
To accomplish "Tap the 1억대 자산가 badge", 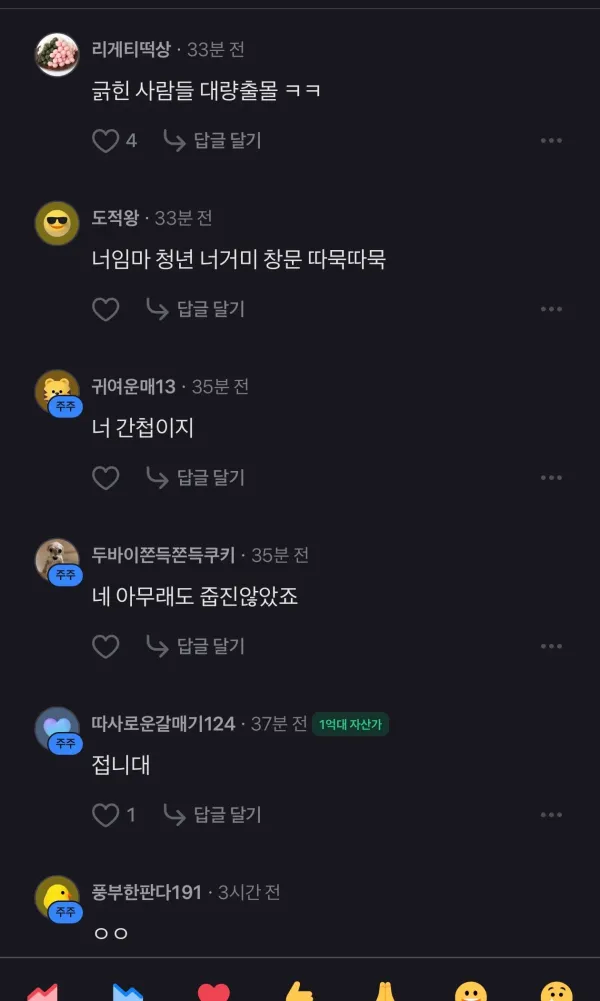I will click(x=350, y=724).
